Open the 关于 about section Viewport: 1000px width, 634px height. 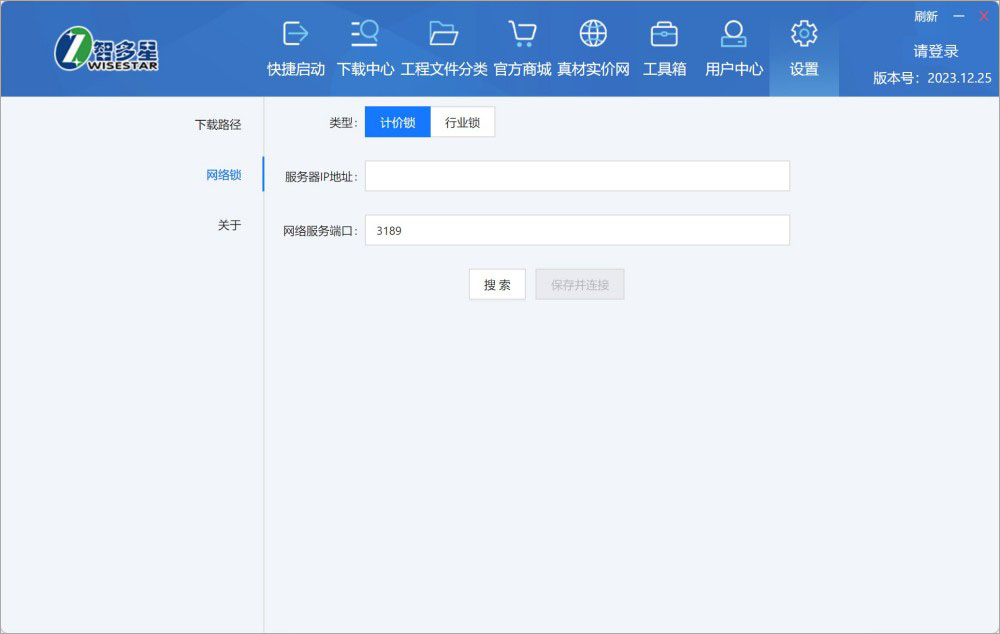click(x=229, y=225)
